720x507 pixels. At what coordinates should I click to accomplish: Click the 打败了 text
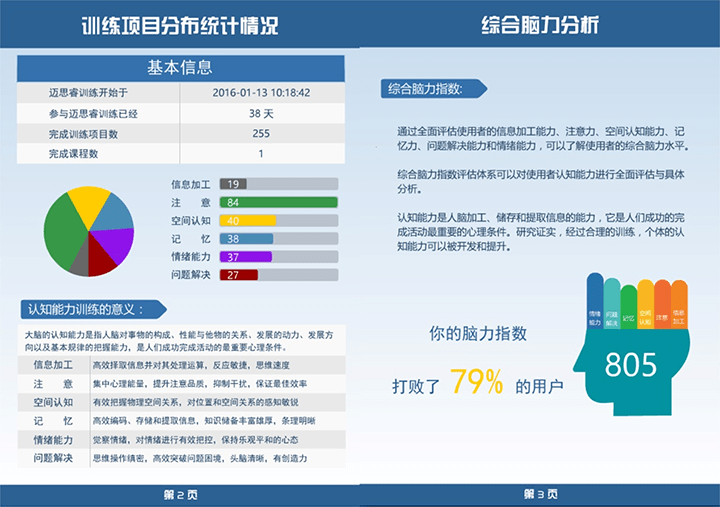point(416,386)
